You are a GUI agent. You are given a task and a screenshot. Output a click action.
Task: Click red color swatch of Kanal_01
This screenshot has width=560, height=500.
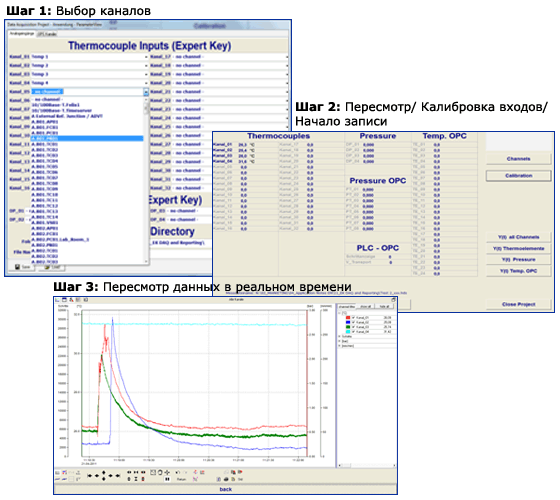tap(348, 318)
